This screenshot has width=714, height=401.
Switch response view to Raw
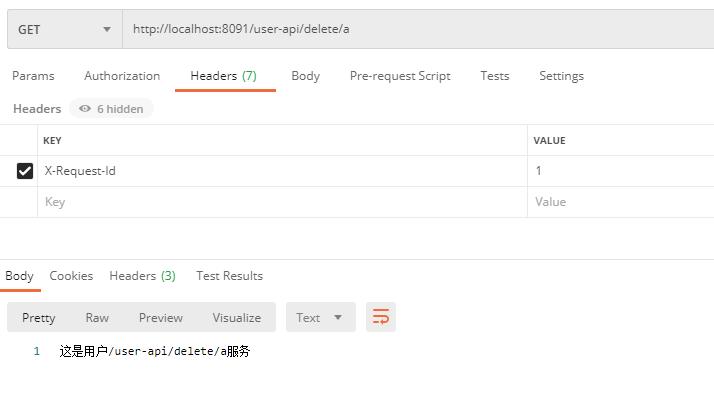click(x=97, y=318)
